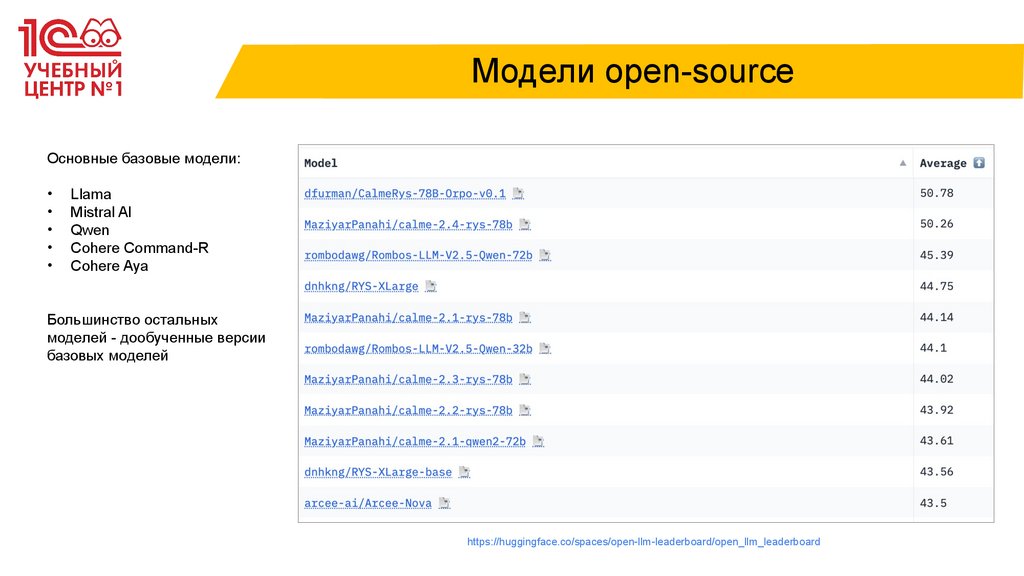Click details icon next to Rombos-LLM-V2.5-Qwen-32b

pyautogui.click(x=545, y=348)
